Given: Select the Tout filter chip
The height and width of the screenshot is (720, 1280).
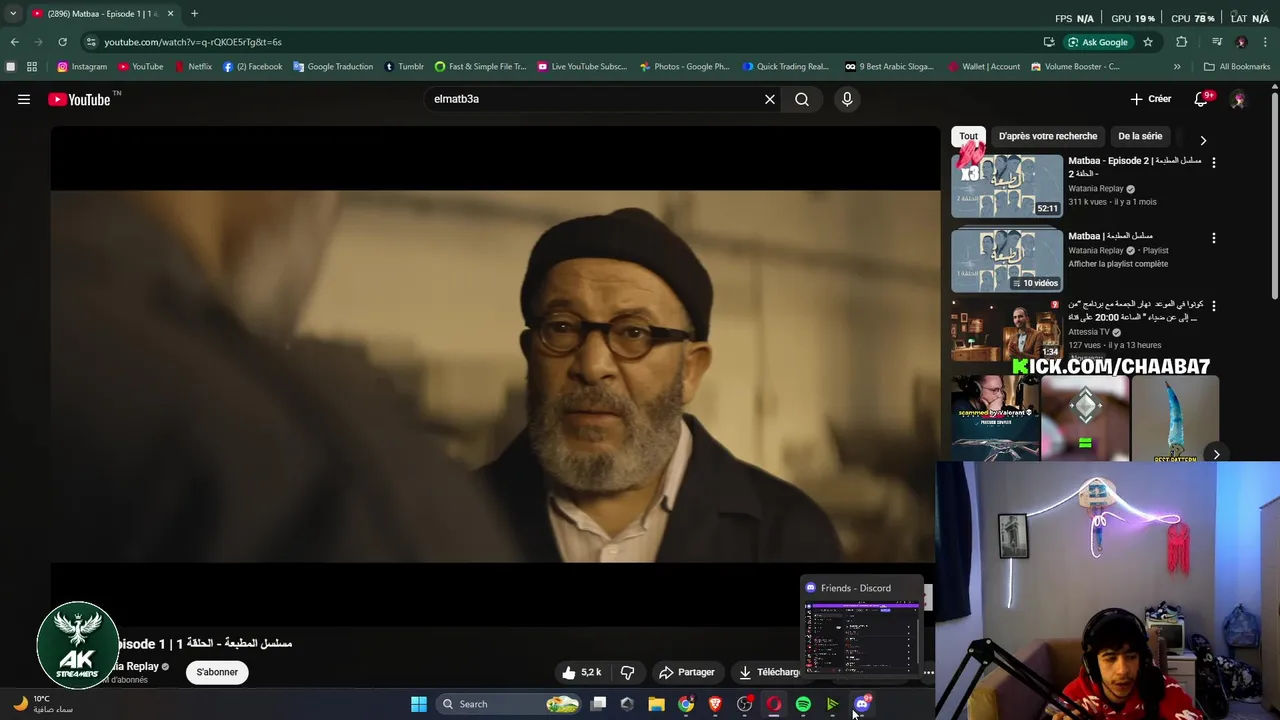Looking at the screenshot, I should (x=969, y=136).
